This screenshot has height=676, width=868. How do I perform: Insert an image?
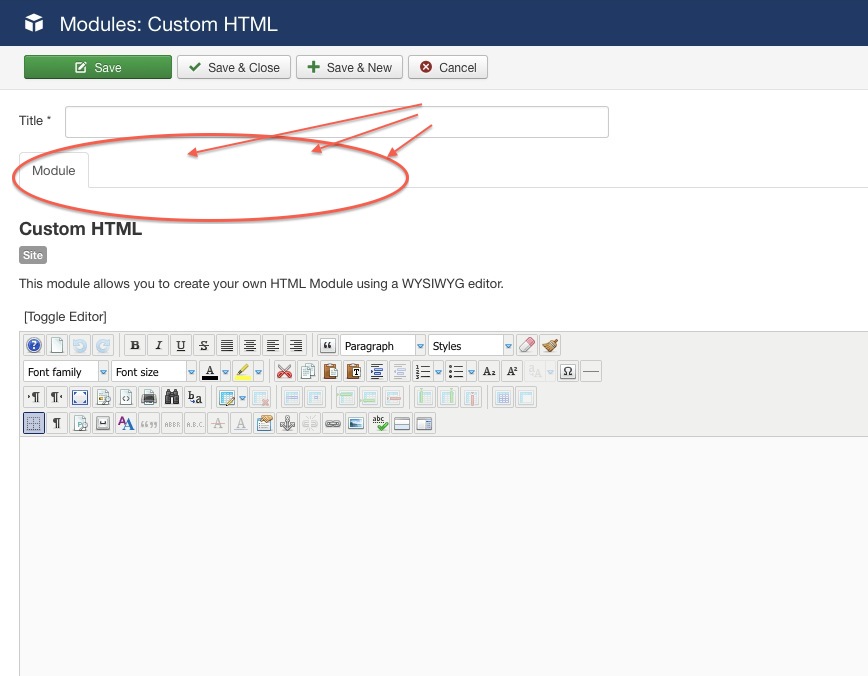coord(356,424)
